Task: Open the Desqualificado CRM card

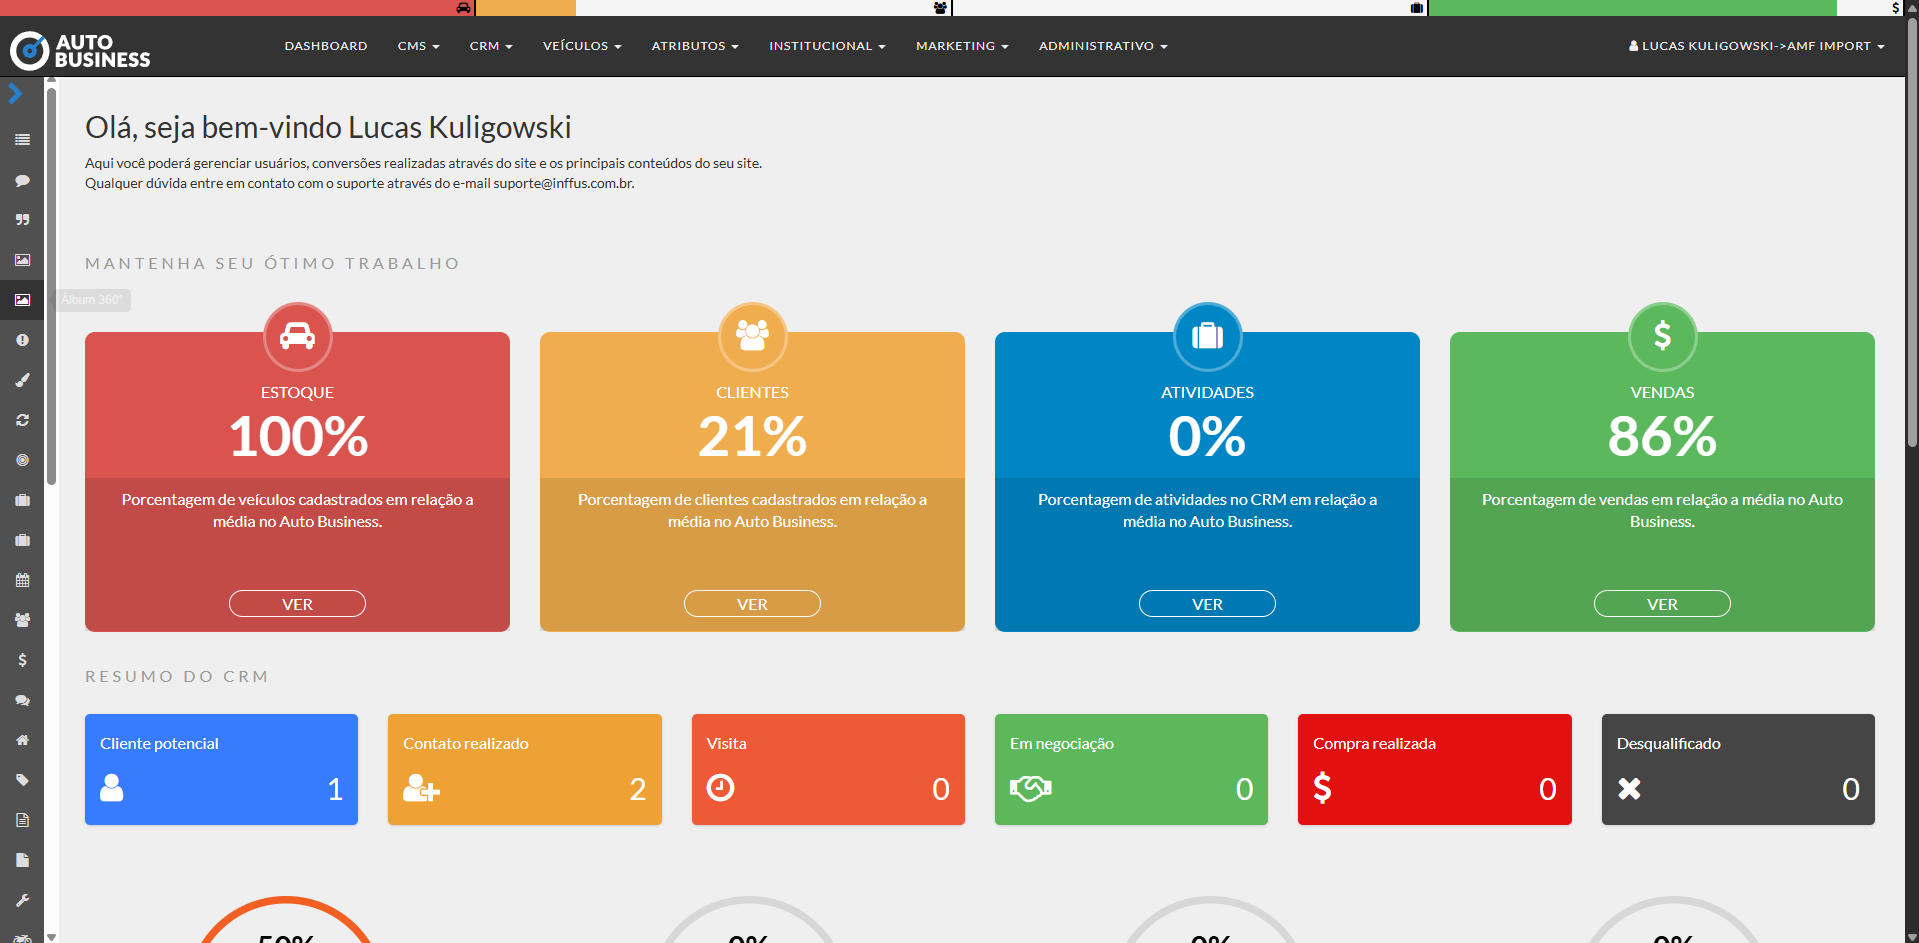Action: (x=1738, y=769)
